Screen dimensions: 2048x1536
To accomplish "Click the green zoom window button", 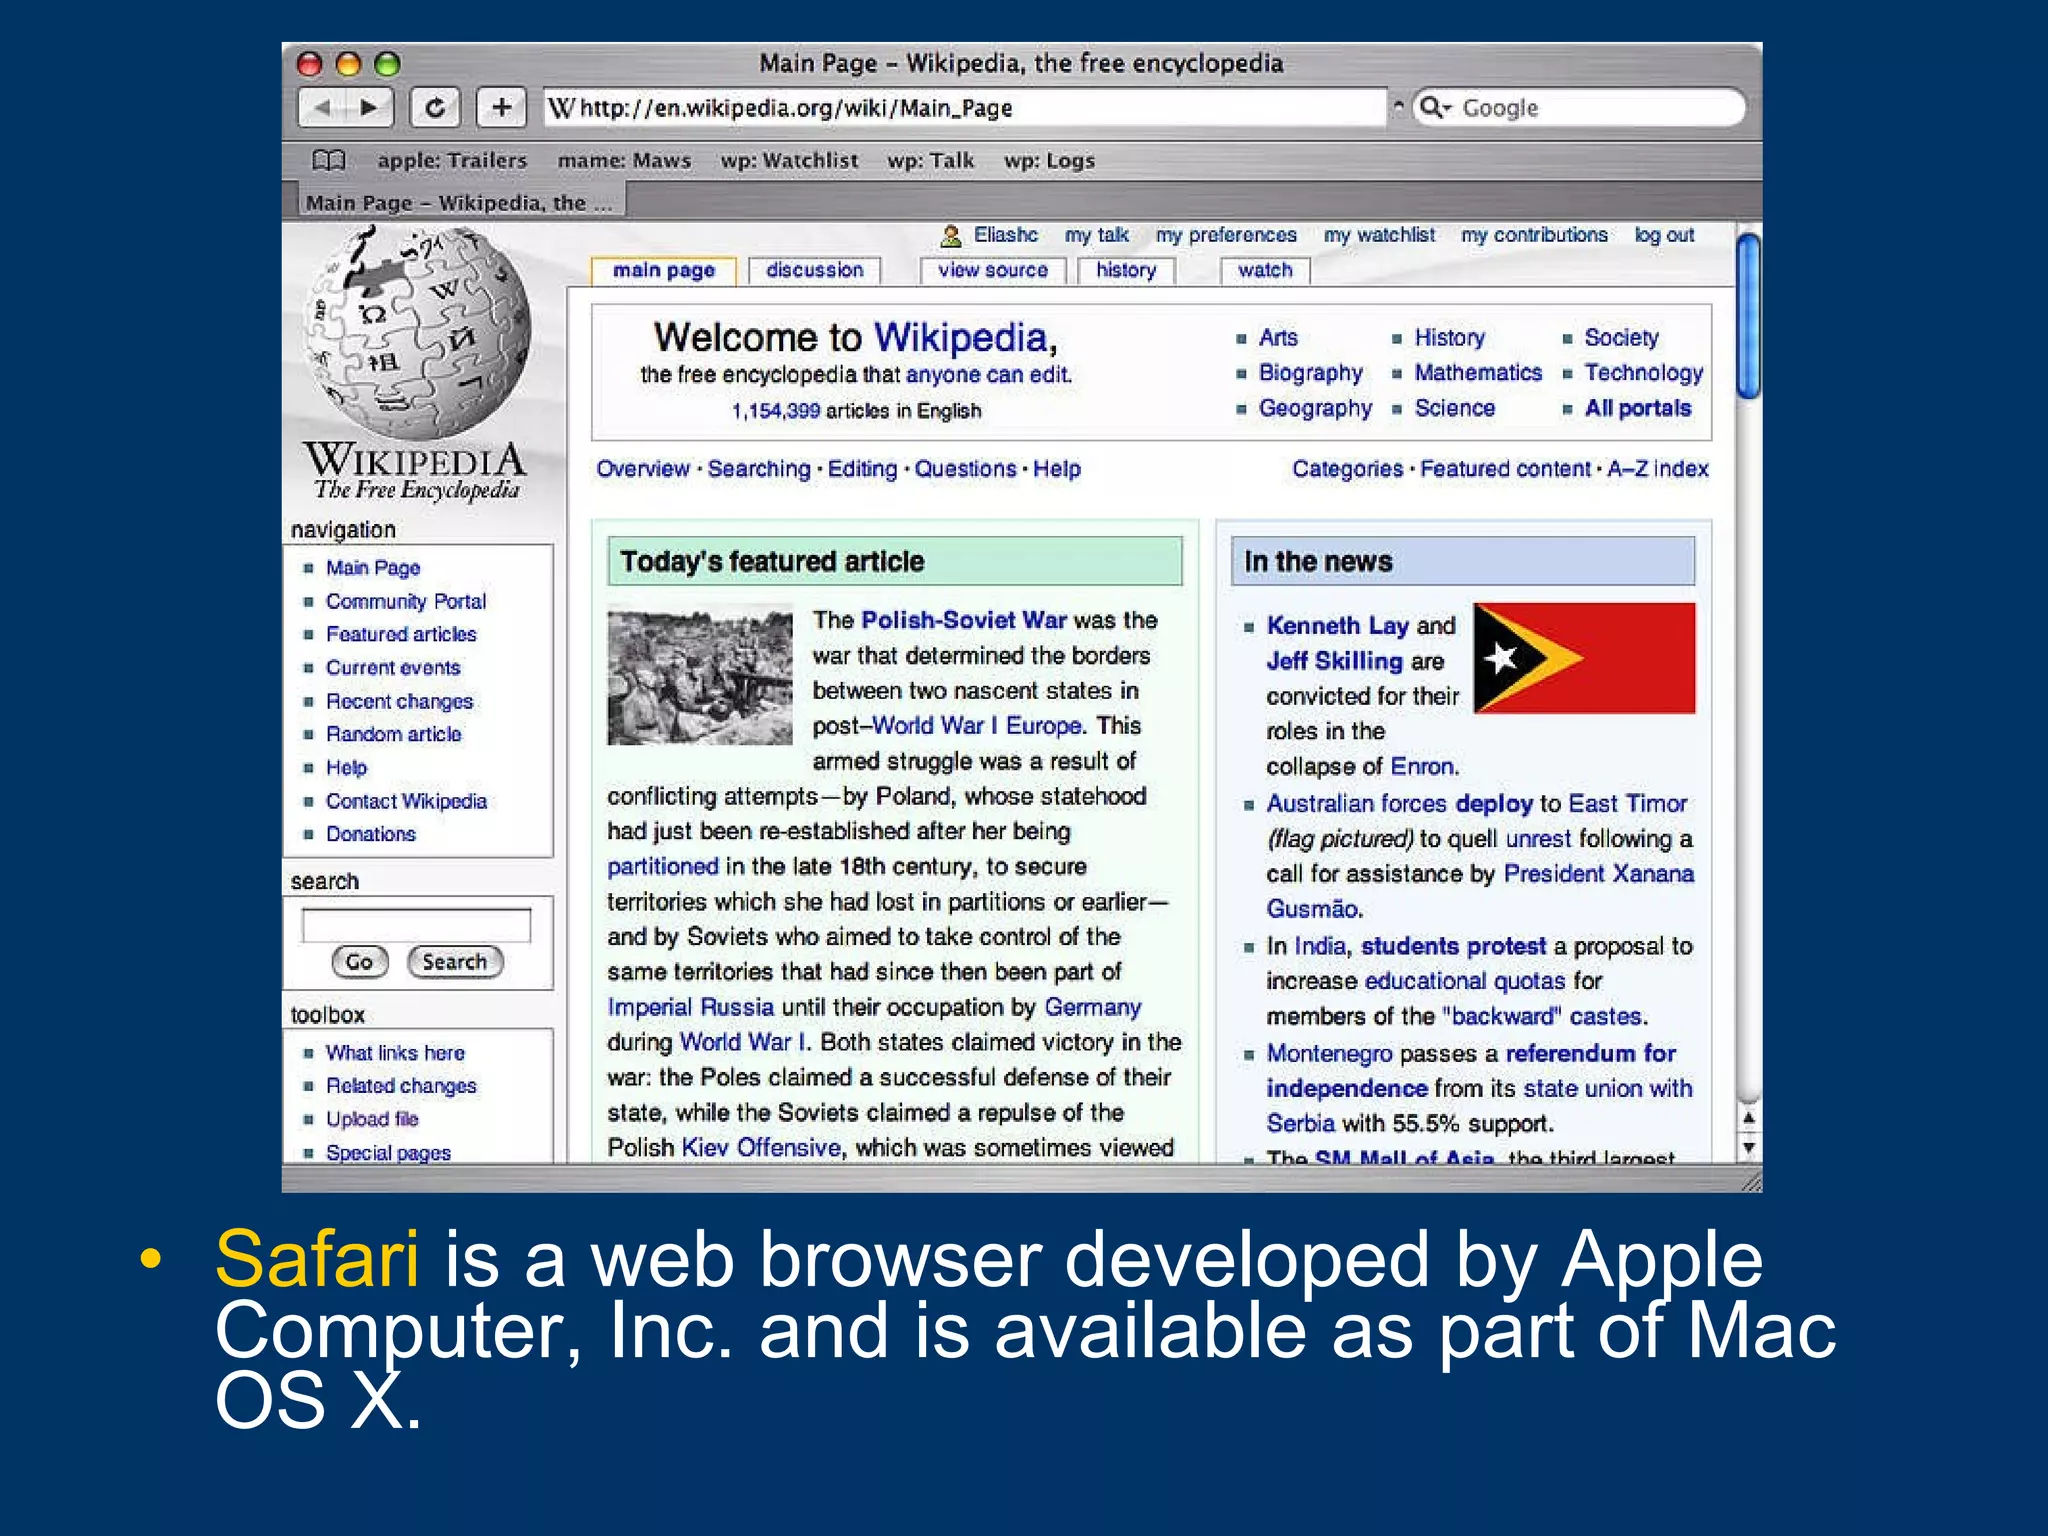I will (387, 64).
